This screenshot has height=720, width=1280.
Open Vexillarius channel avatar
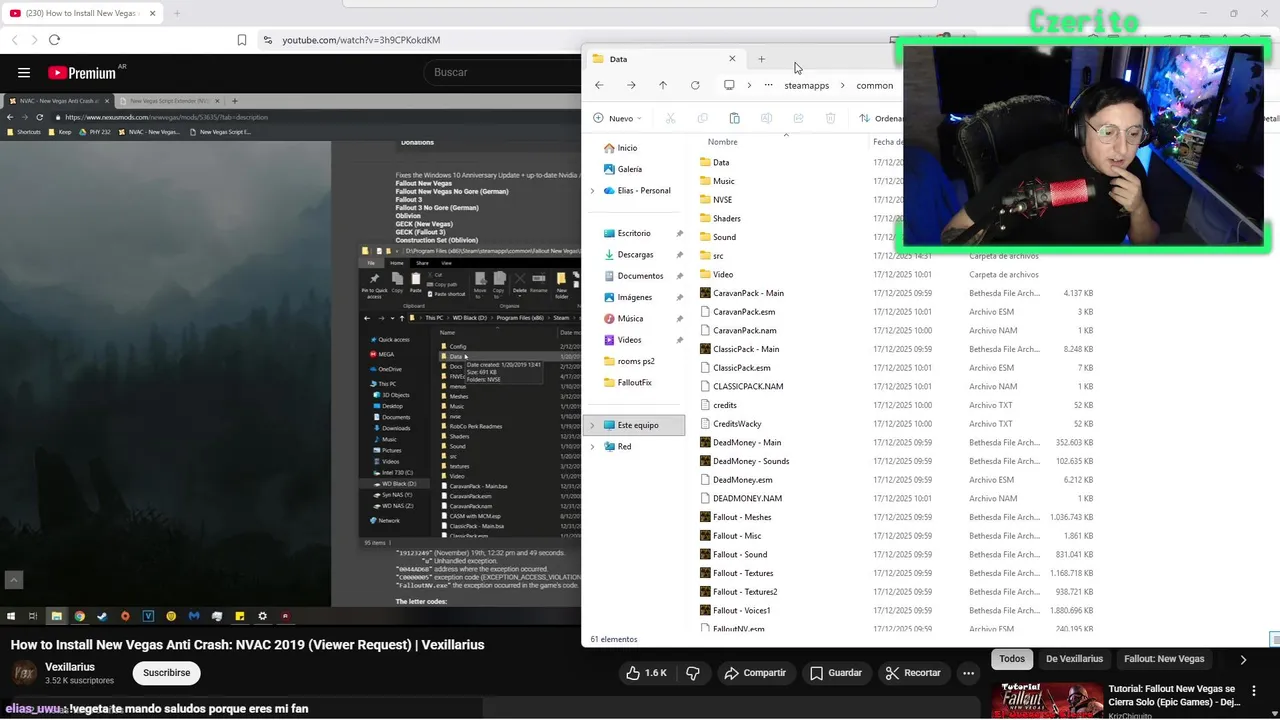25,673
